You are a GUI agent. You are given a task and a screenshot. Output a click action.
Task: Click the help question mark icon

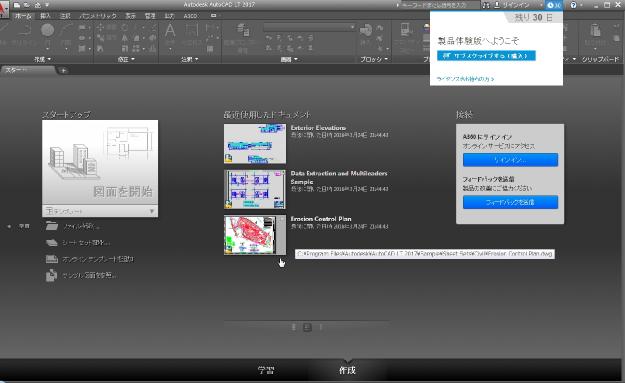(x=573, y=5)
